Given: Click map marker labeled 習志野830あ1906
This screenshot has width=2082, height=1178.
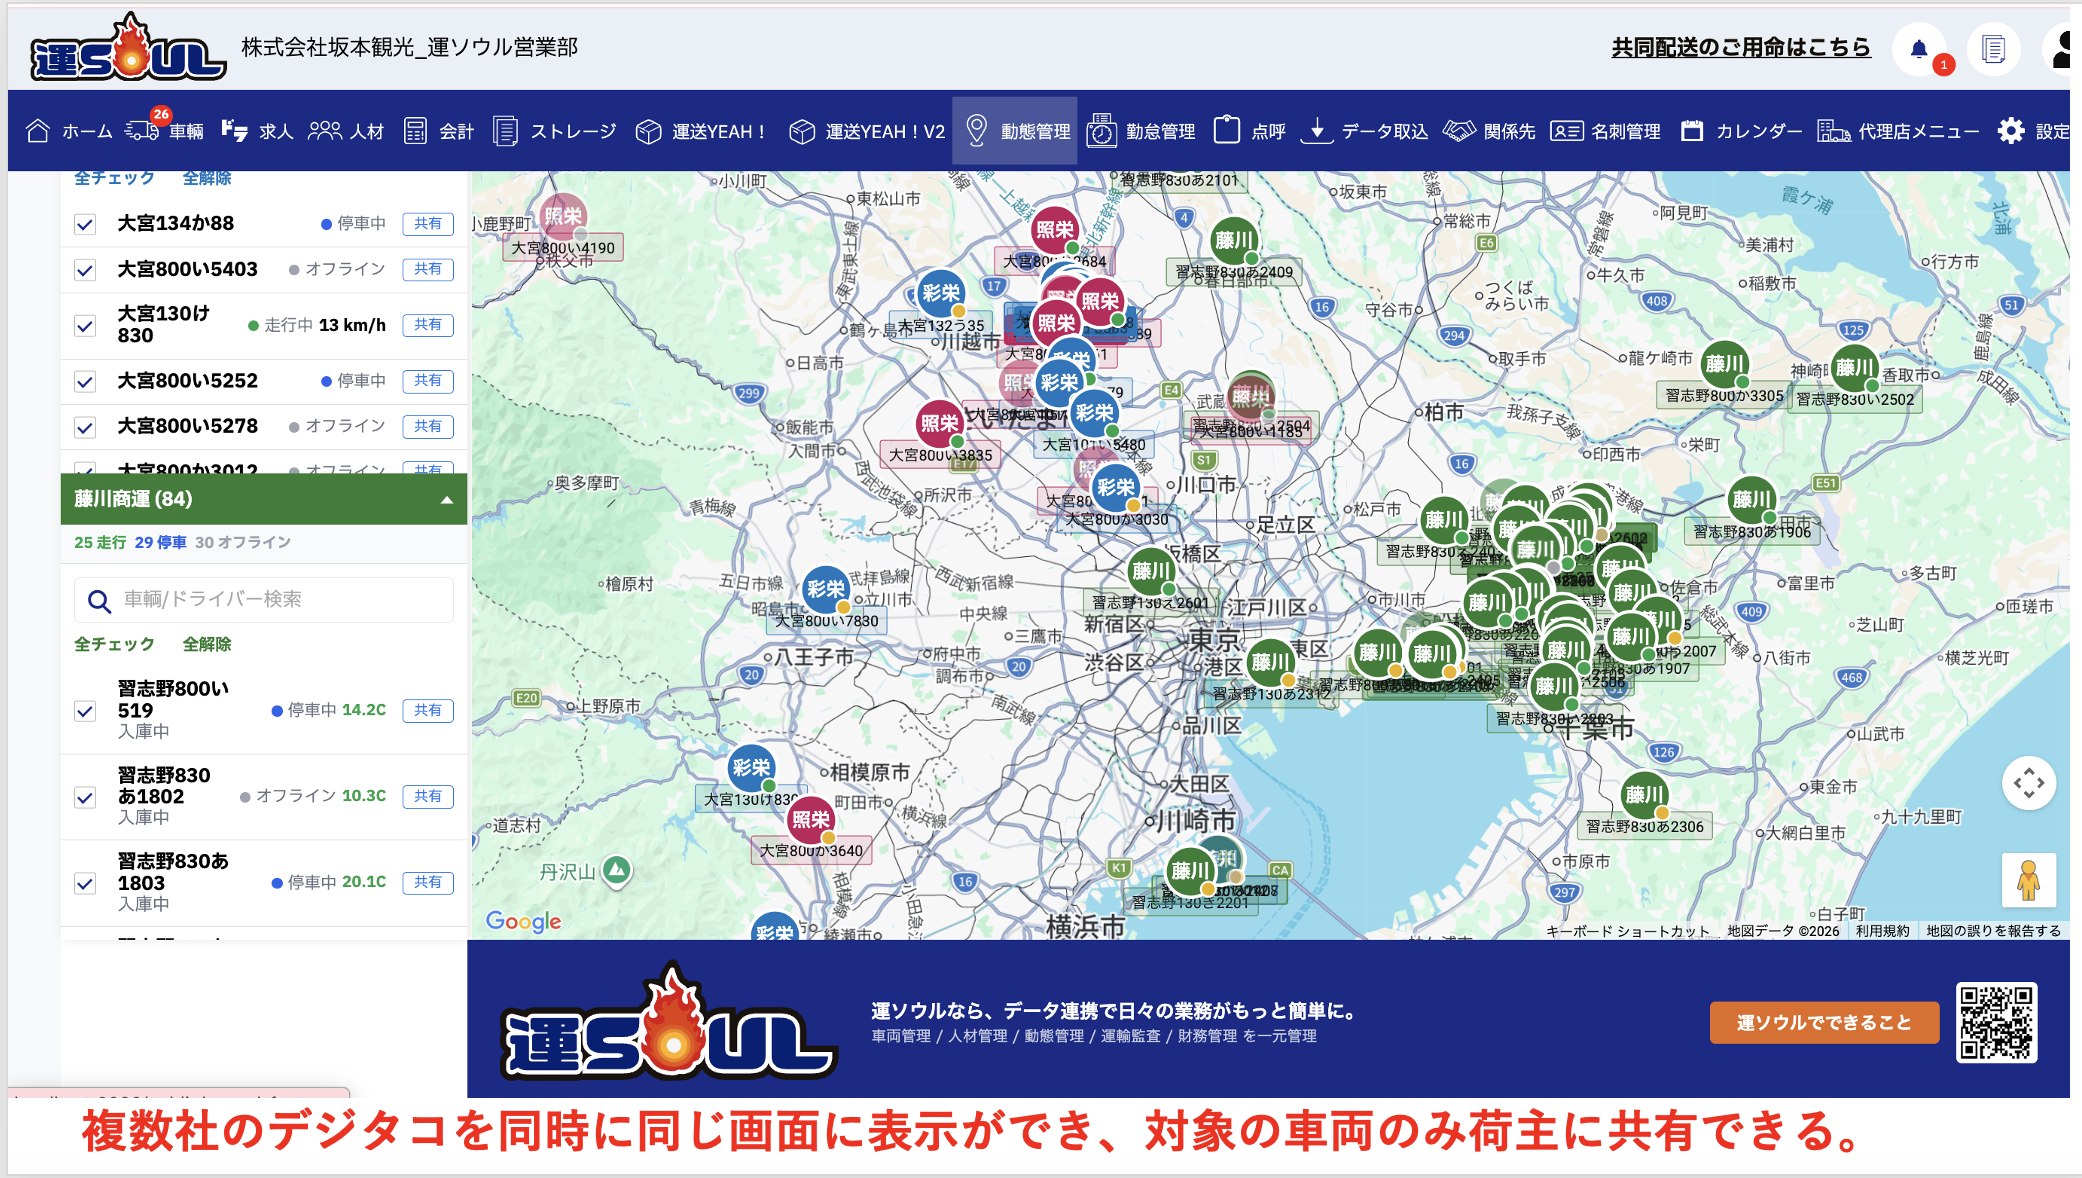Looking at the screenshot, I should click(1752, 500).
